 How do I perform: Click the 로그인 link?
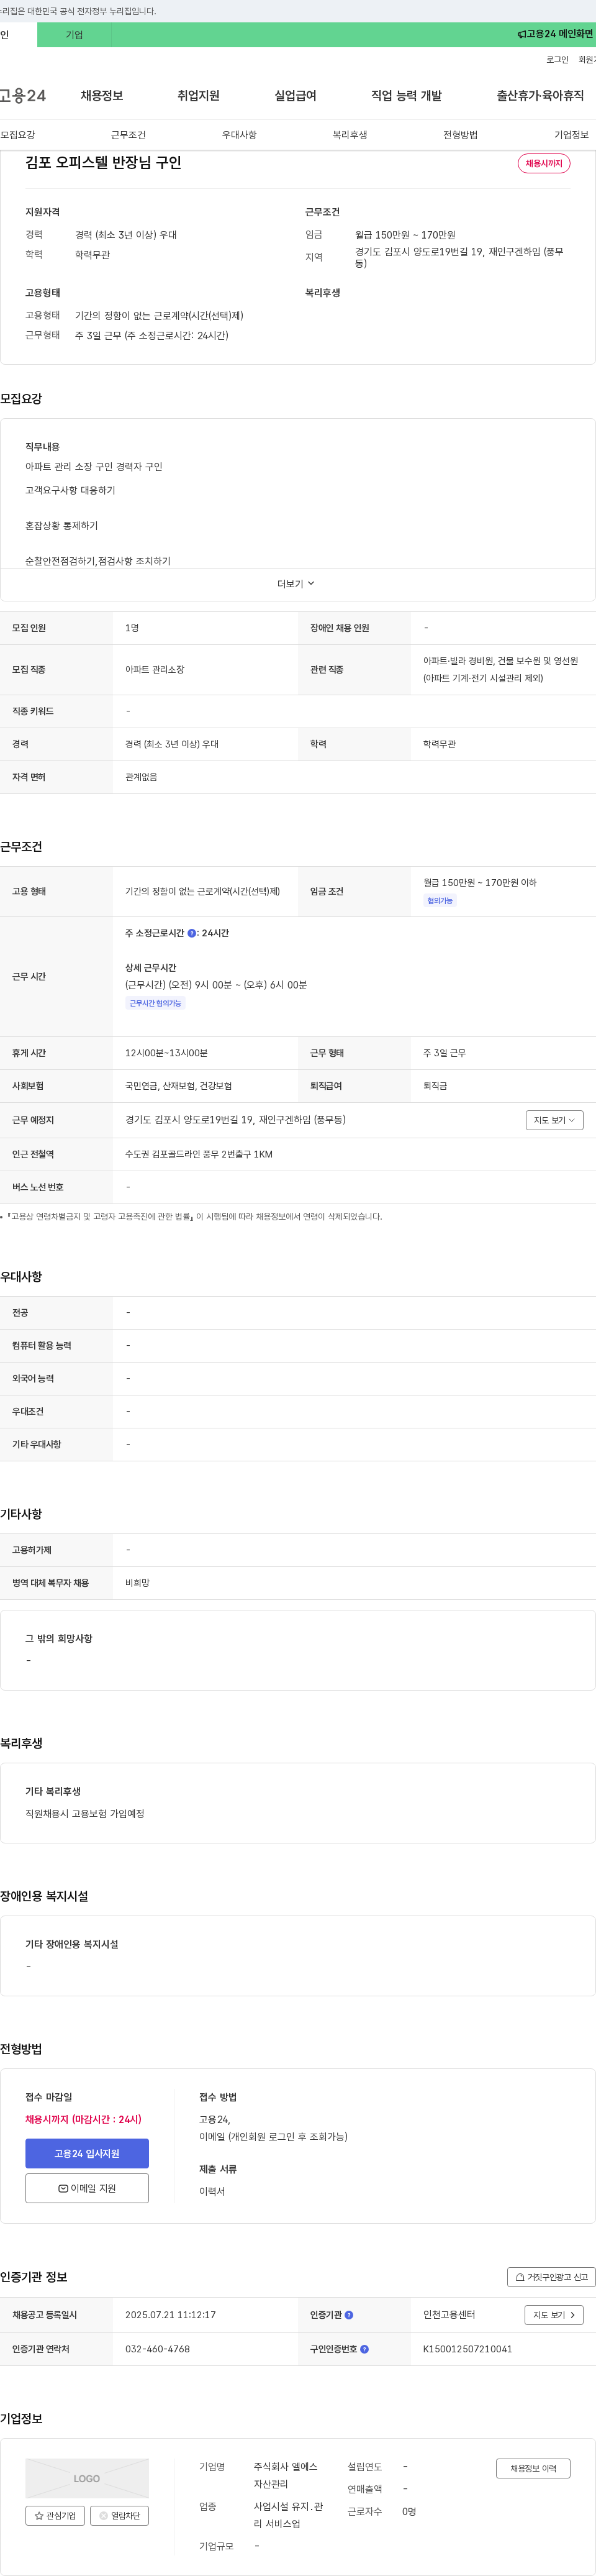click(x=557, y=60)
